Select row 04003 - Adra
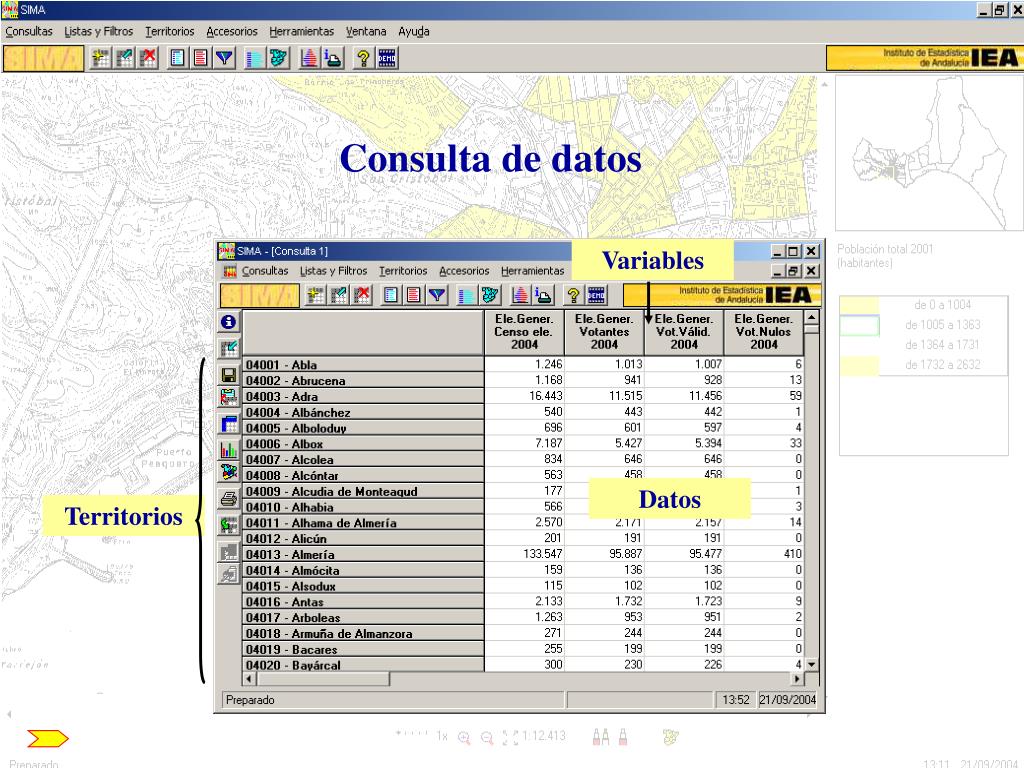1024x768 pixels. pos(363,396)
